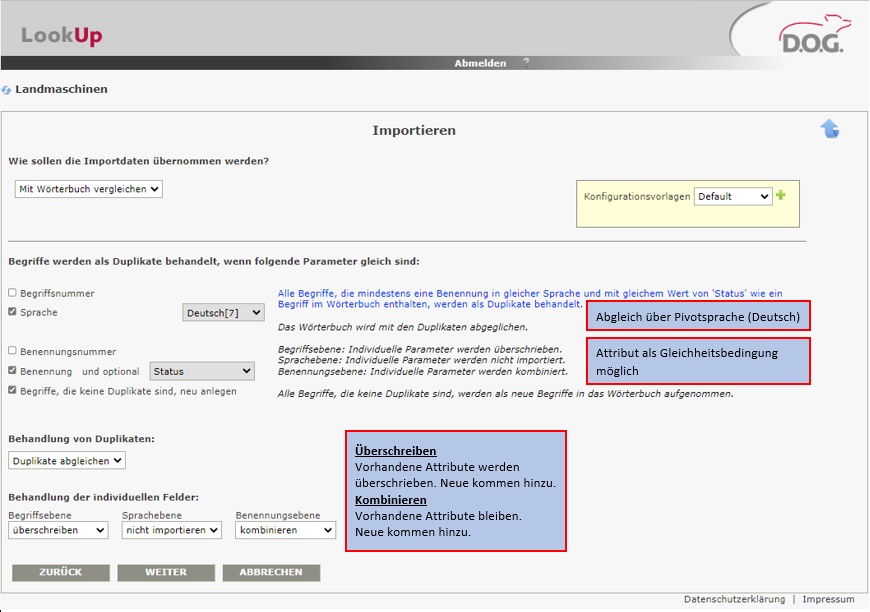870x612 pixels.
Task: Enable the Begriffsnummer checkbox
Action: click(x=12, y=293)
